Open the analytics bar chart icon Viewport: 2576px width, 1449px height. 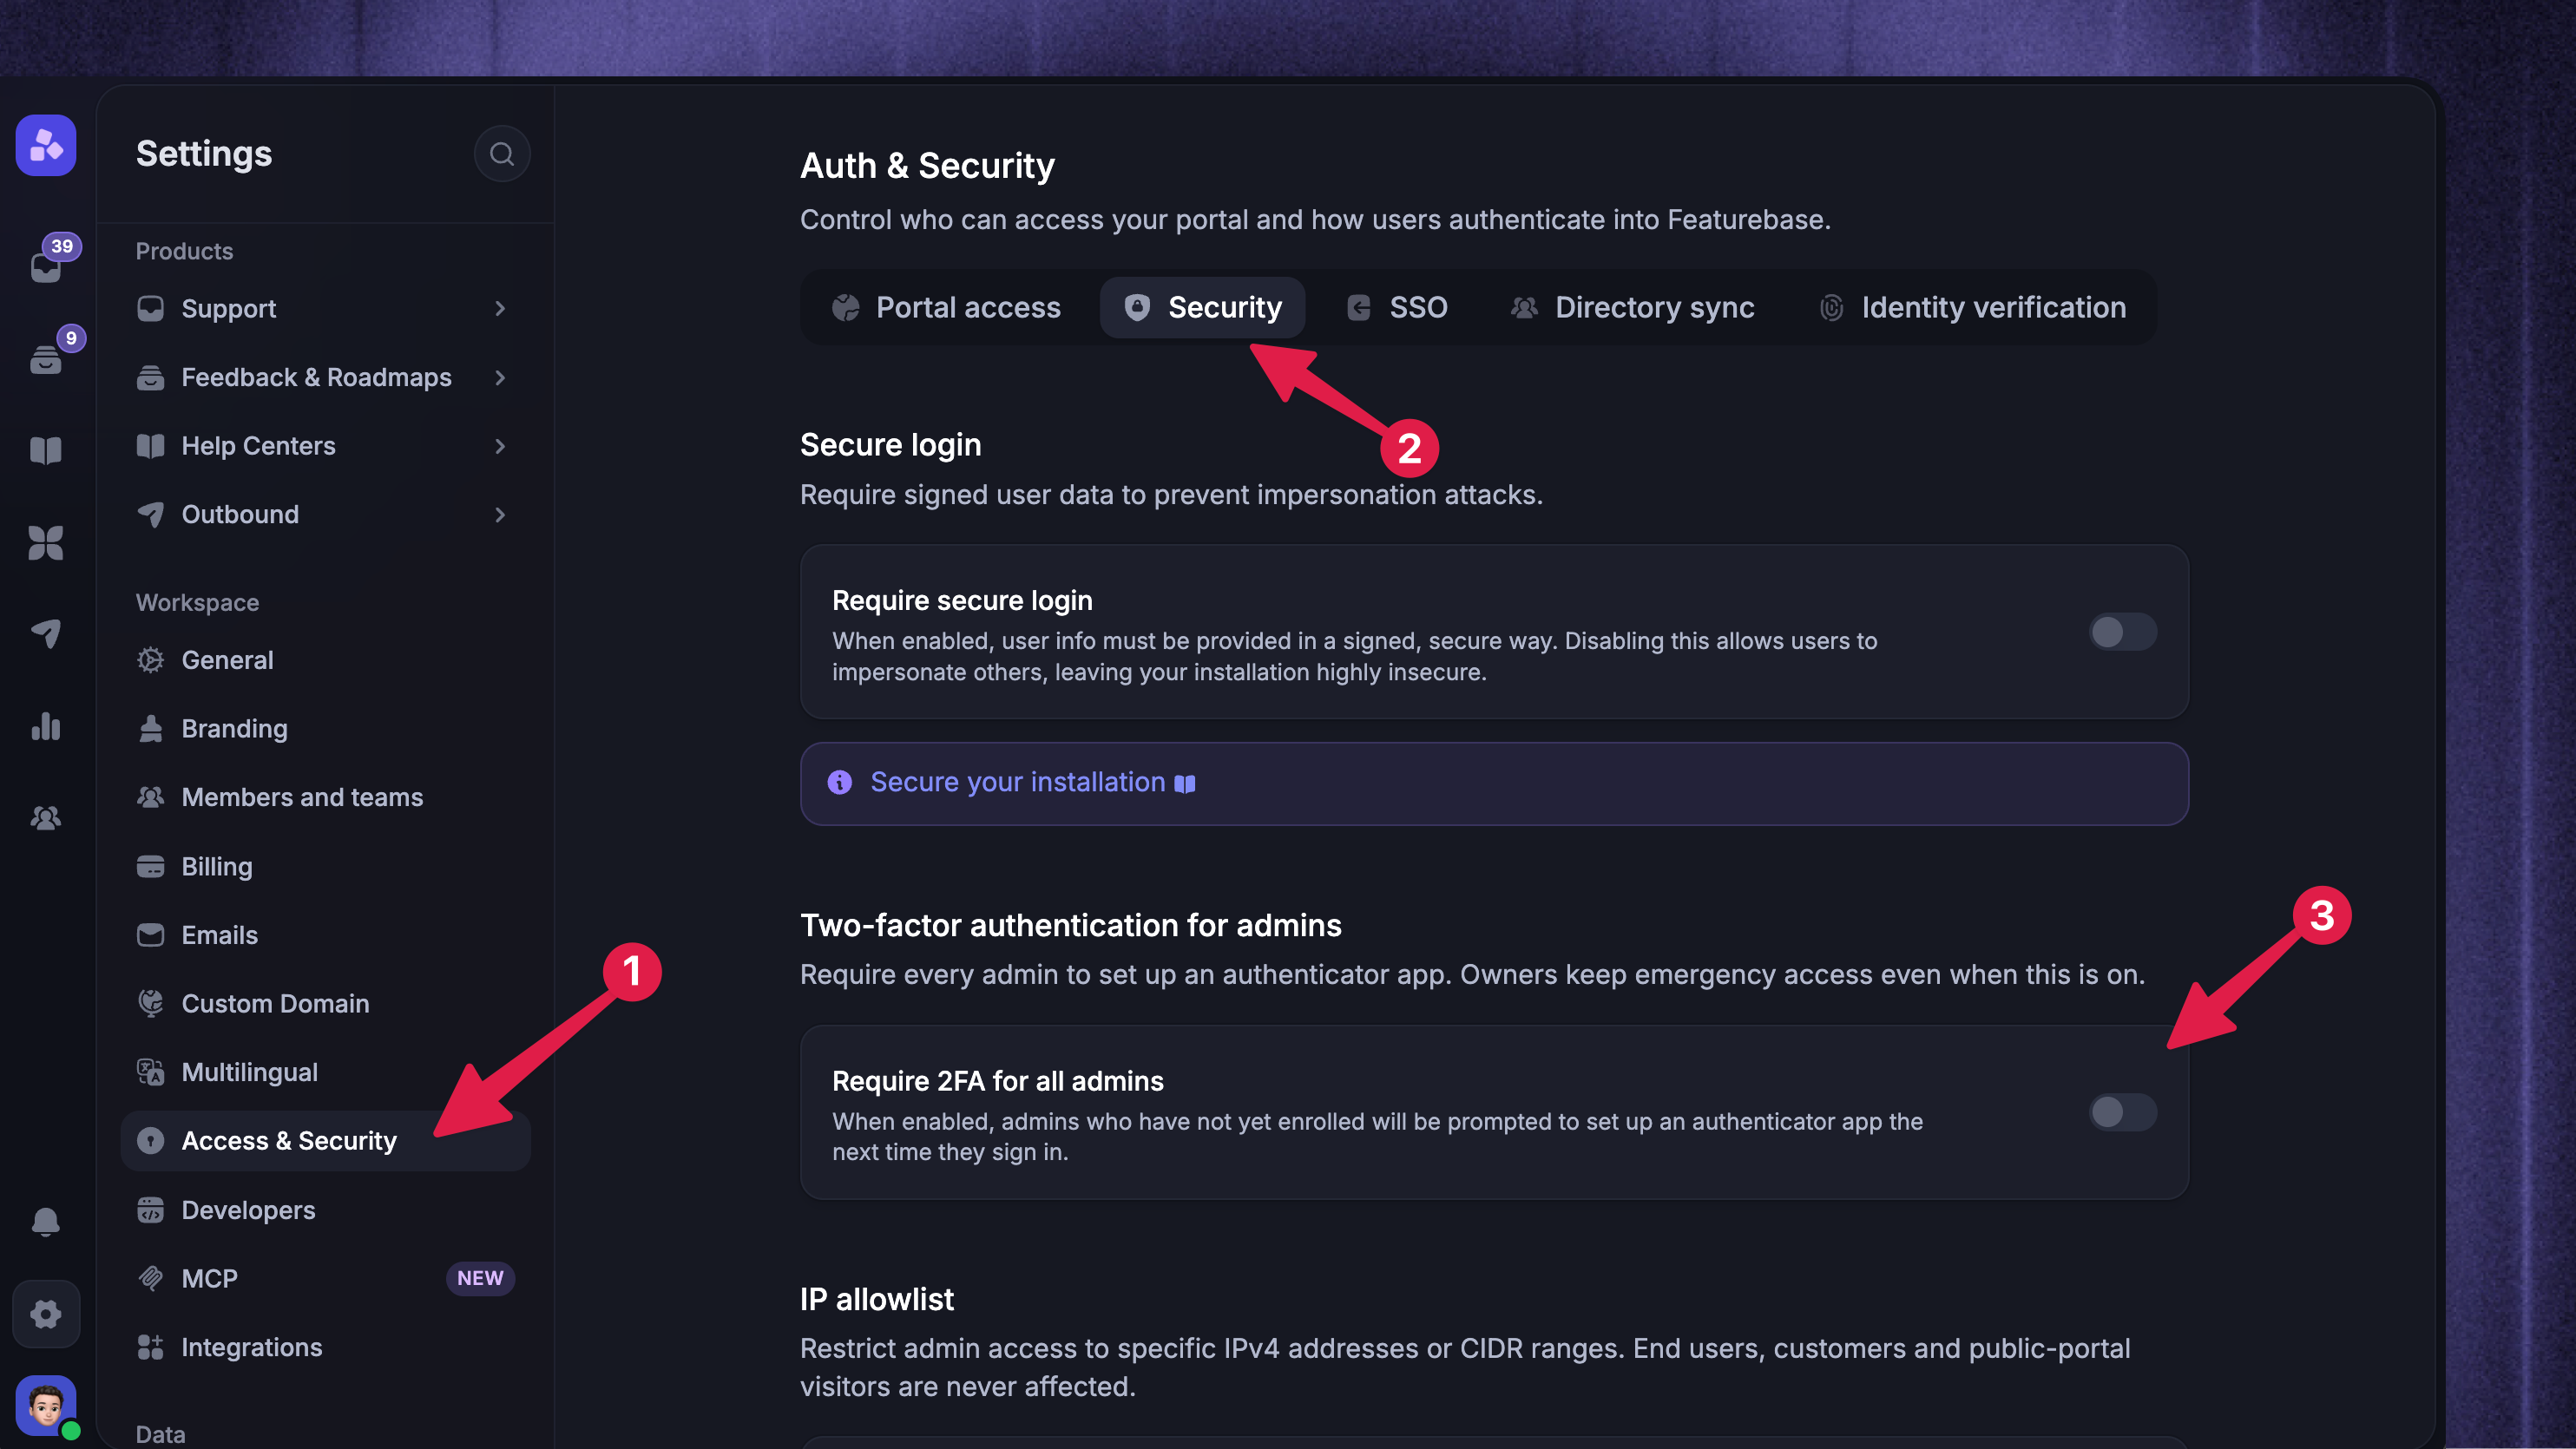tap(46, 726)
